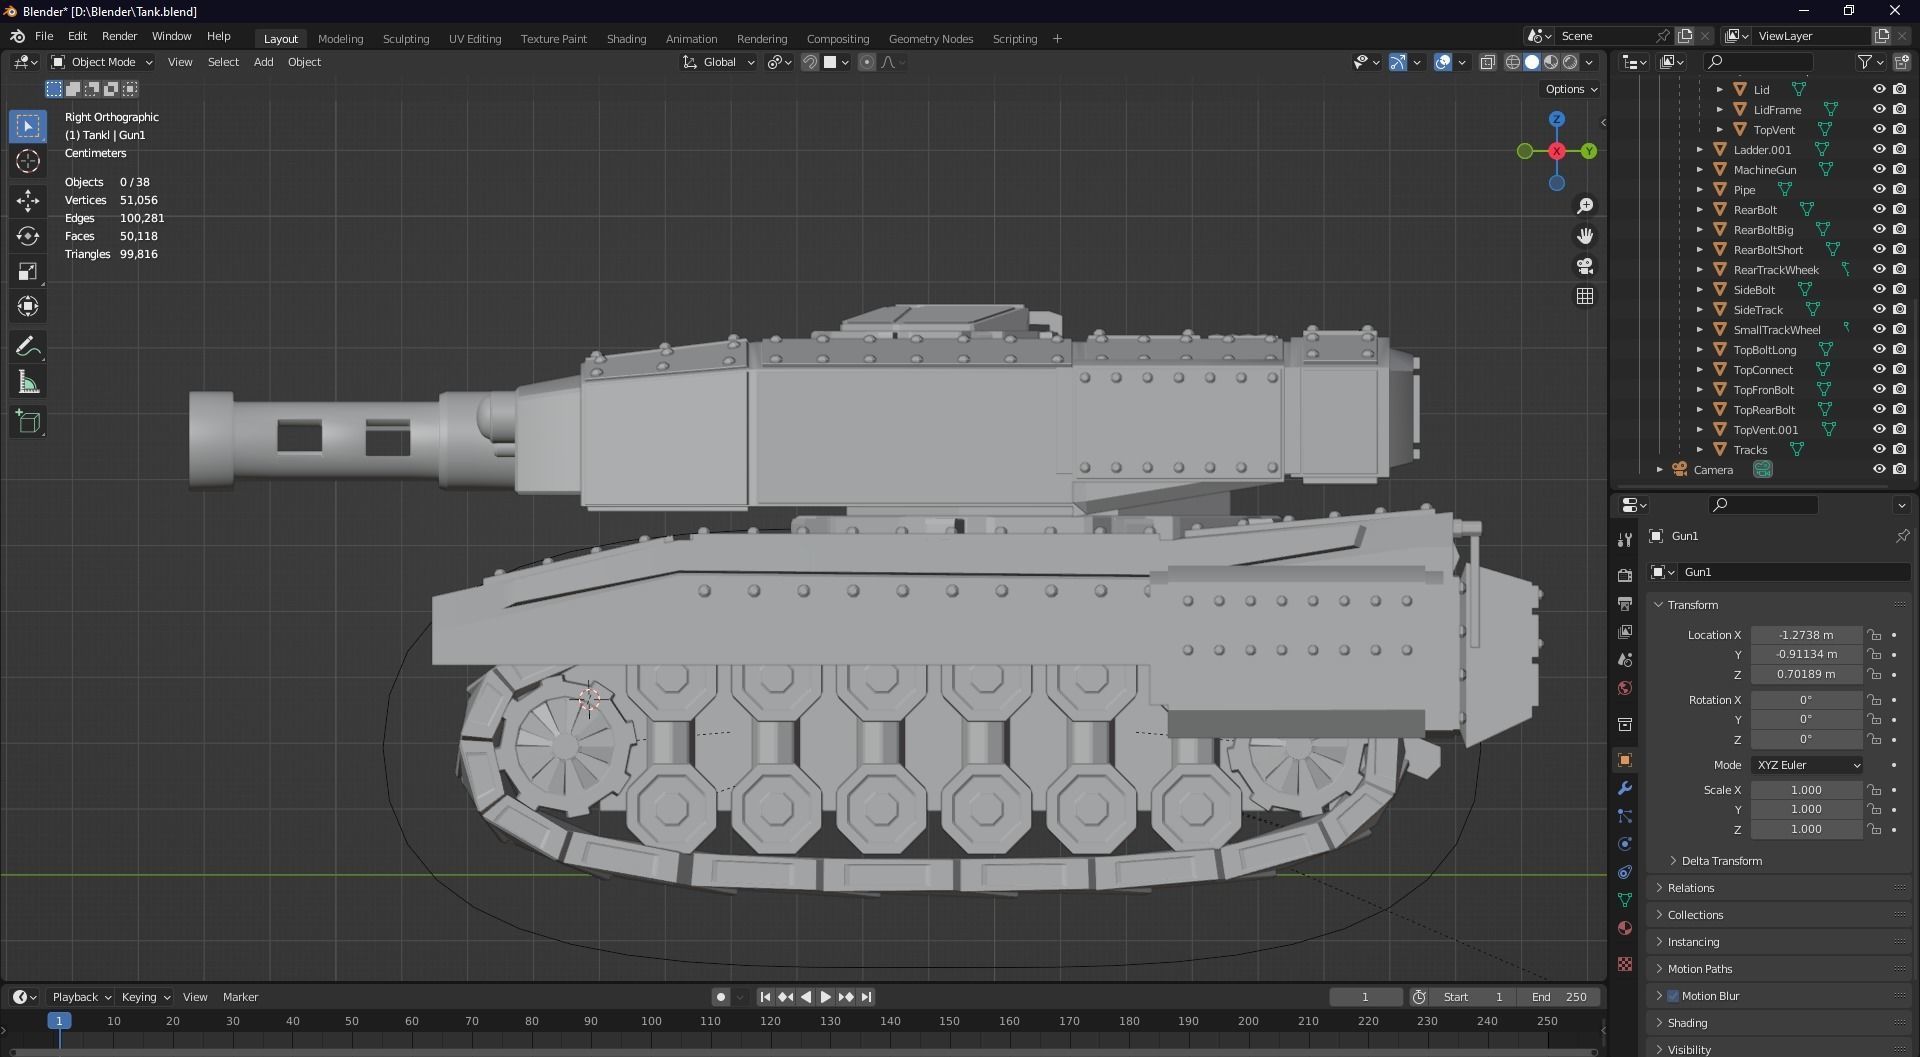
Task: Switch to the Shading workspace tab
Action: [627, 38]
